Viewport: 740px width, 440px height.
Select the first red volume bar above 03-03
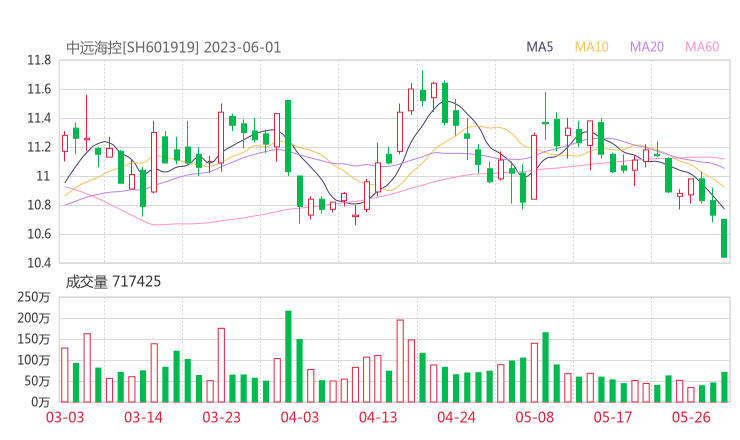coord(65,375)
